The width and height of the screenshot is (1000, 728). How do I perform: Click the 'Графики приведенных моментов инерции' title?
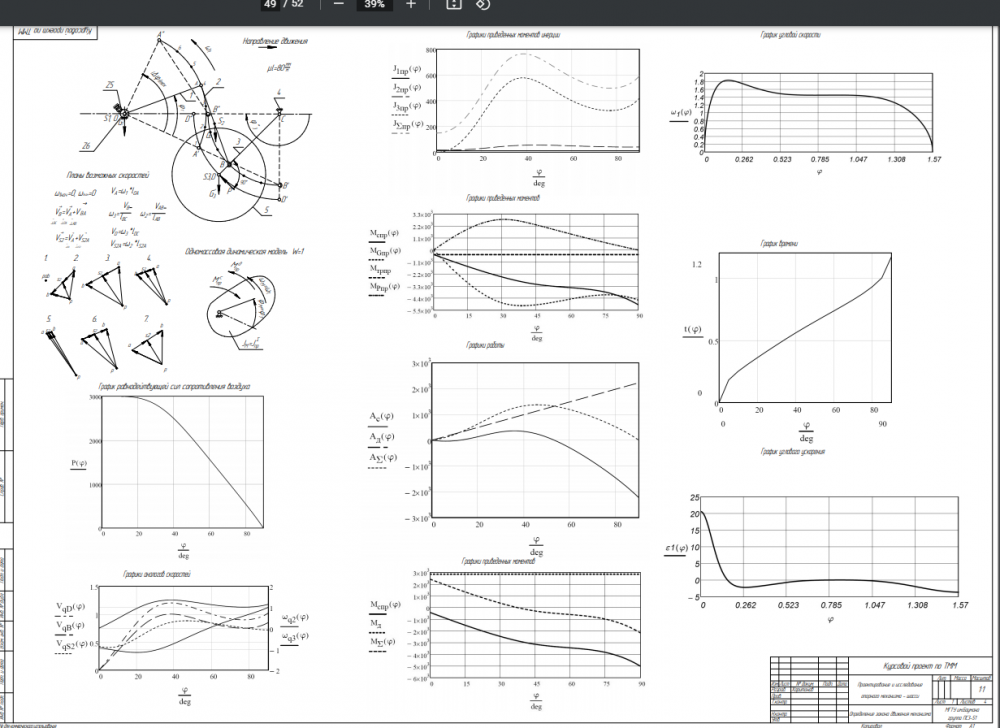(x=513, y=35)
